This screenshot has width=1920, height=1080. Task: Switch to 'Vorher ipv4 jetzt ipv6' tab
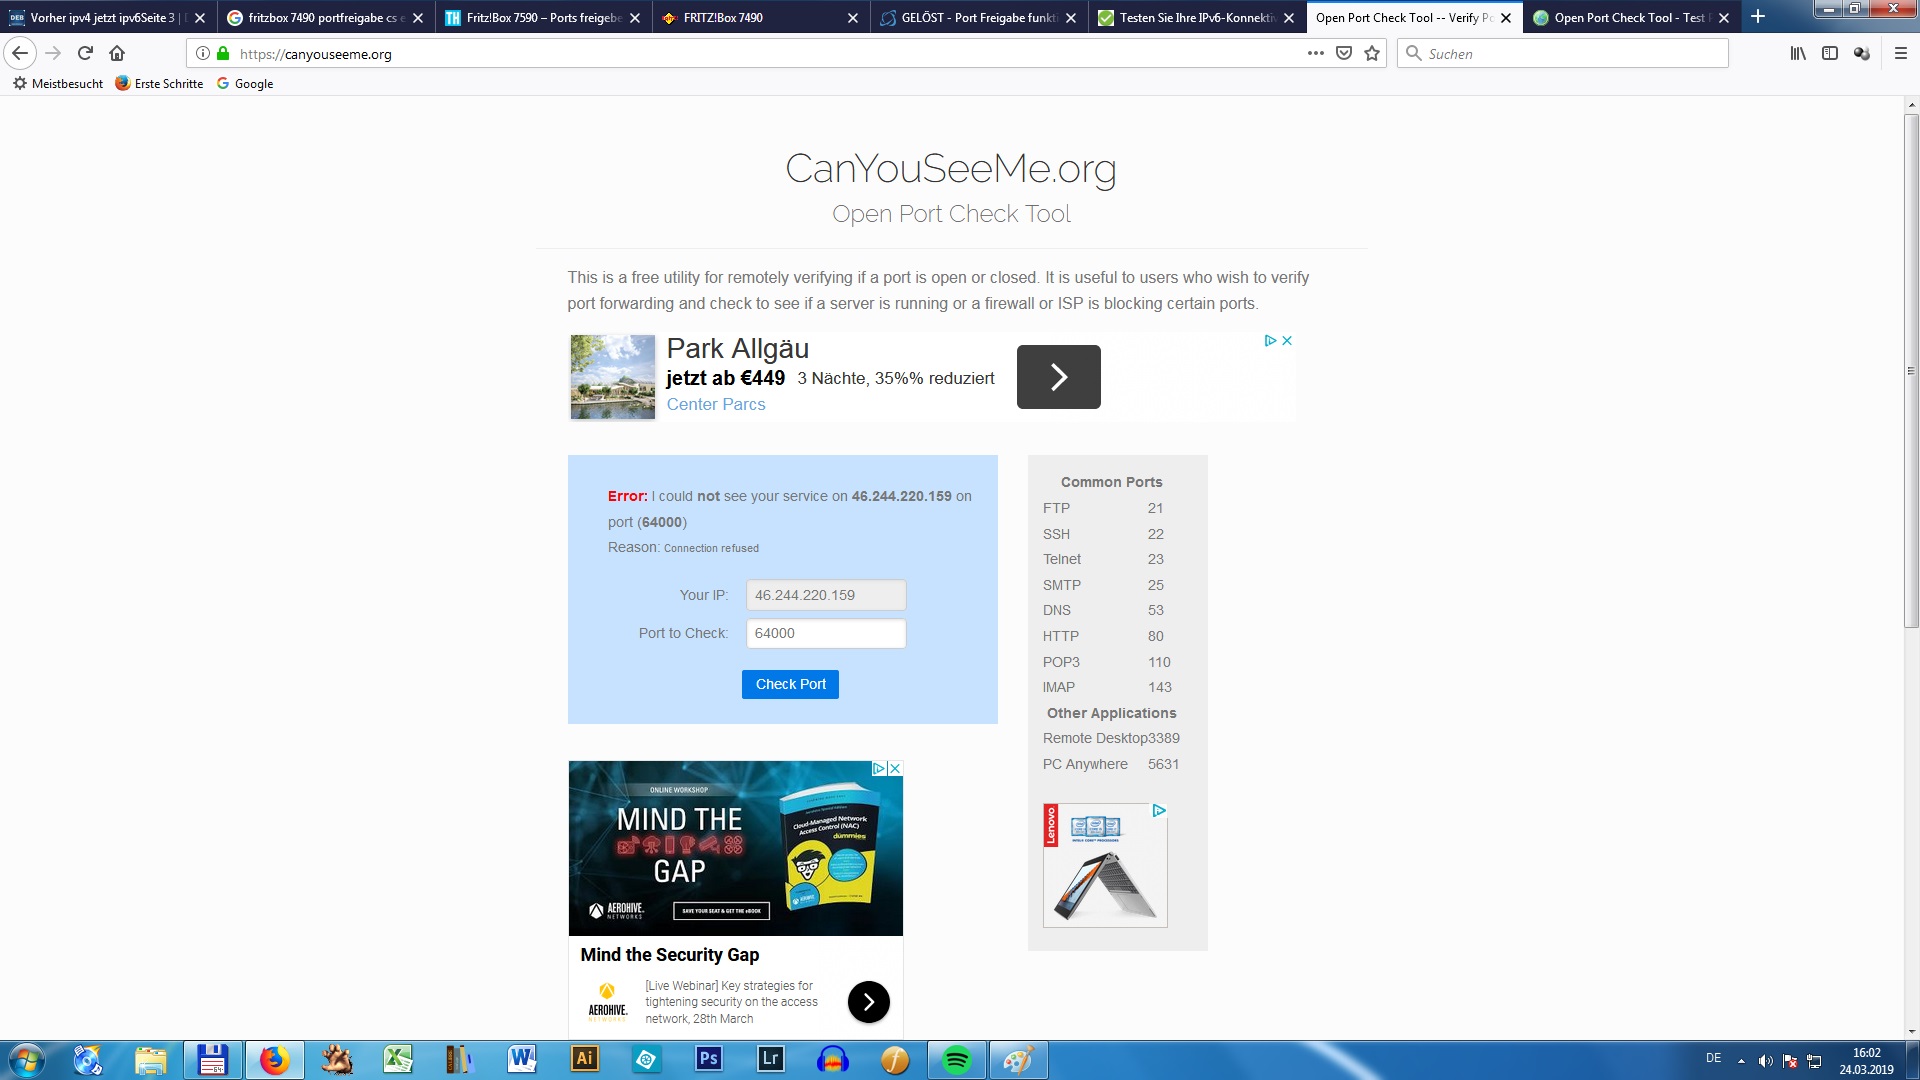[106, 18]
